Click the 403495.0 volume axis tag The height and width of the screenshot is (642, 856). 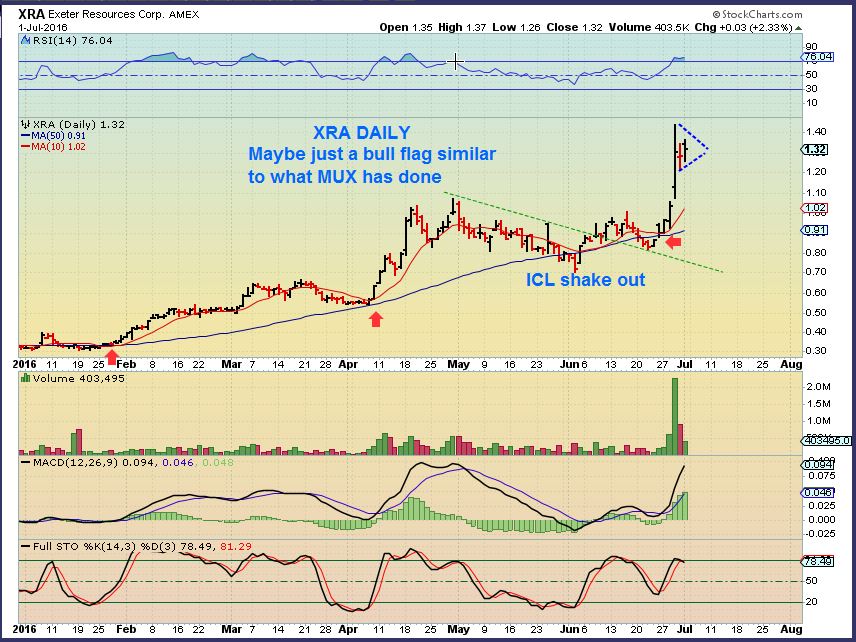(x=826, y=440)
